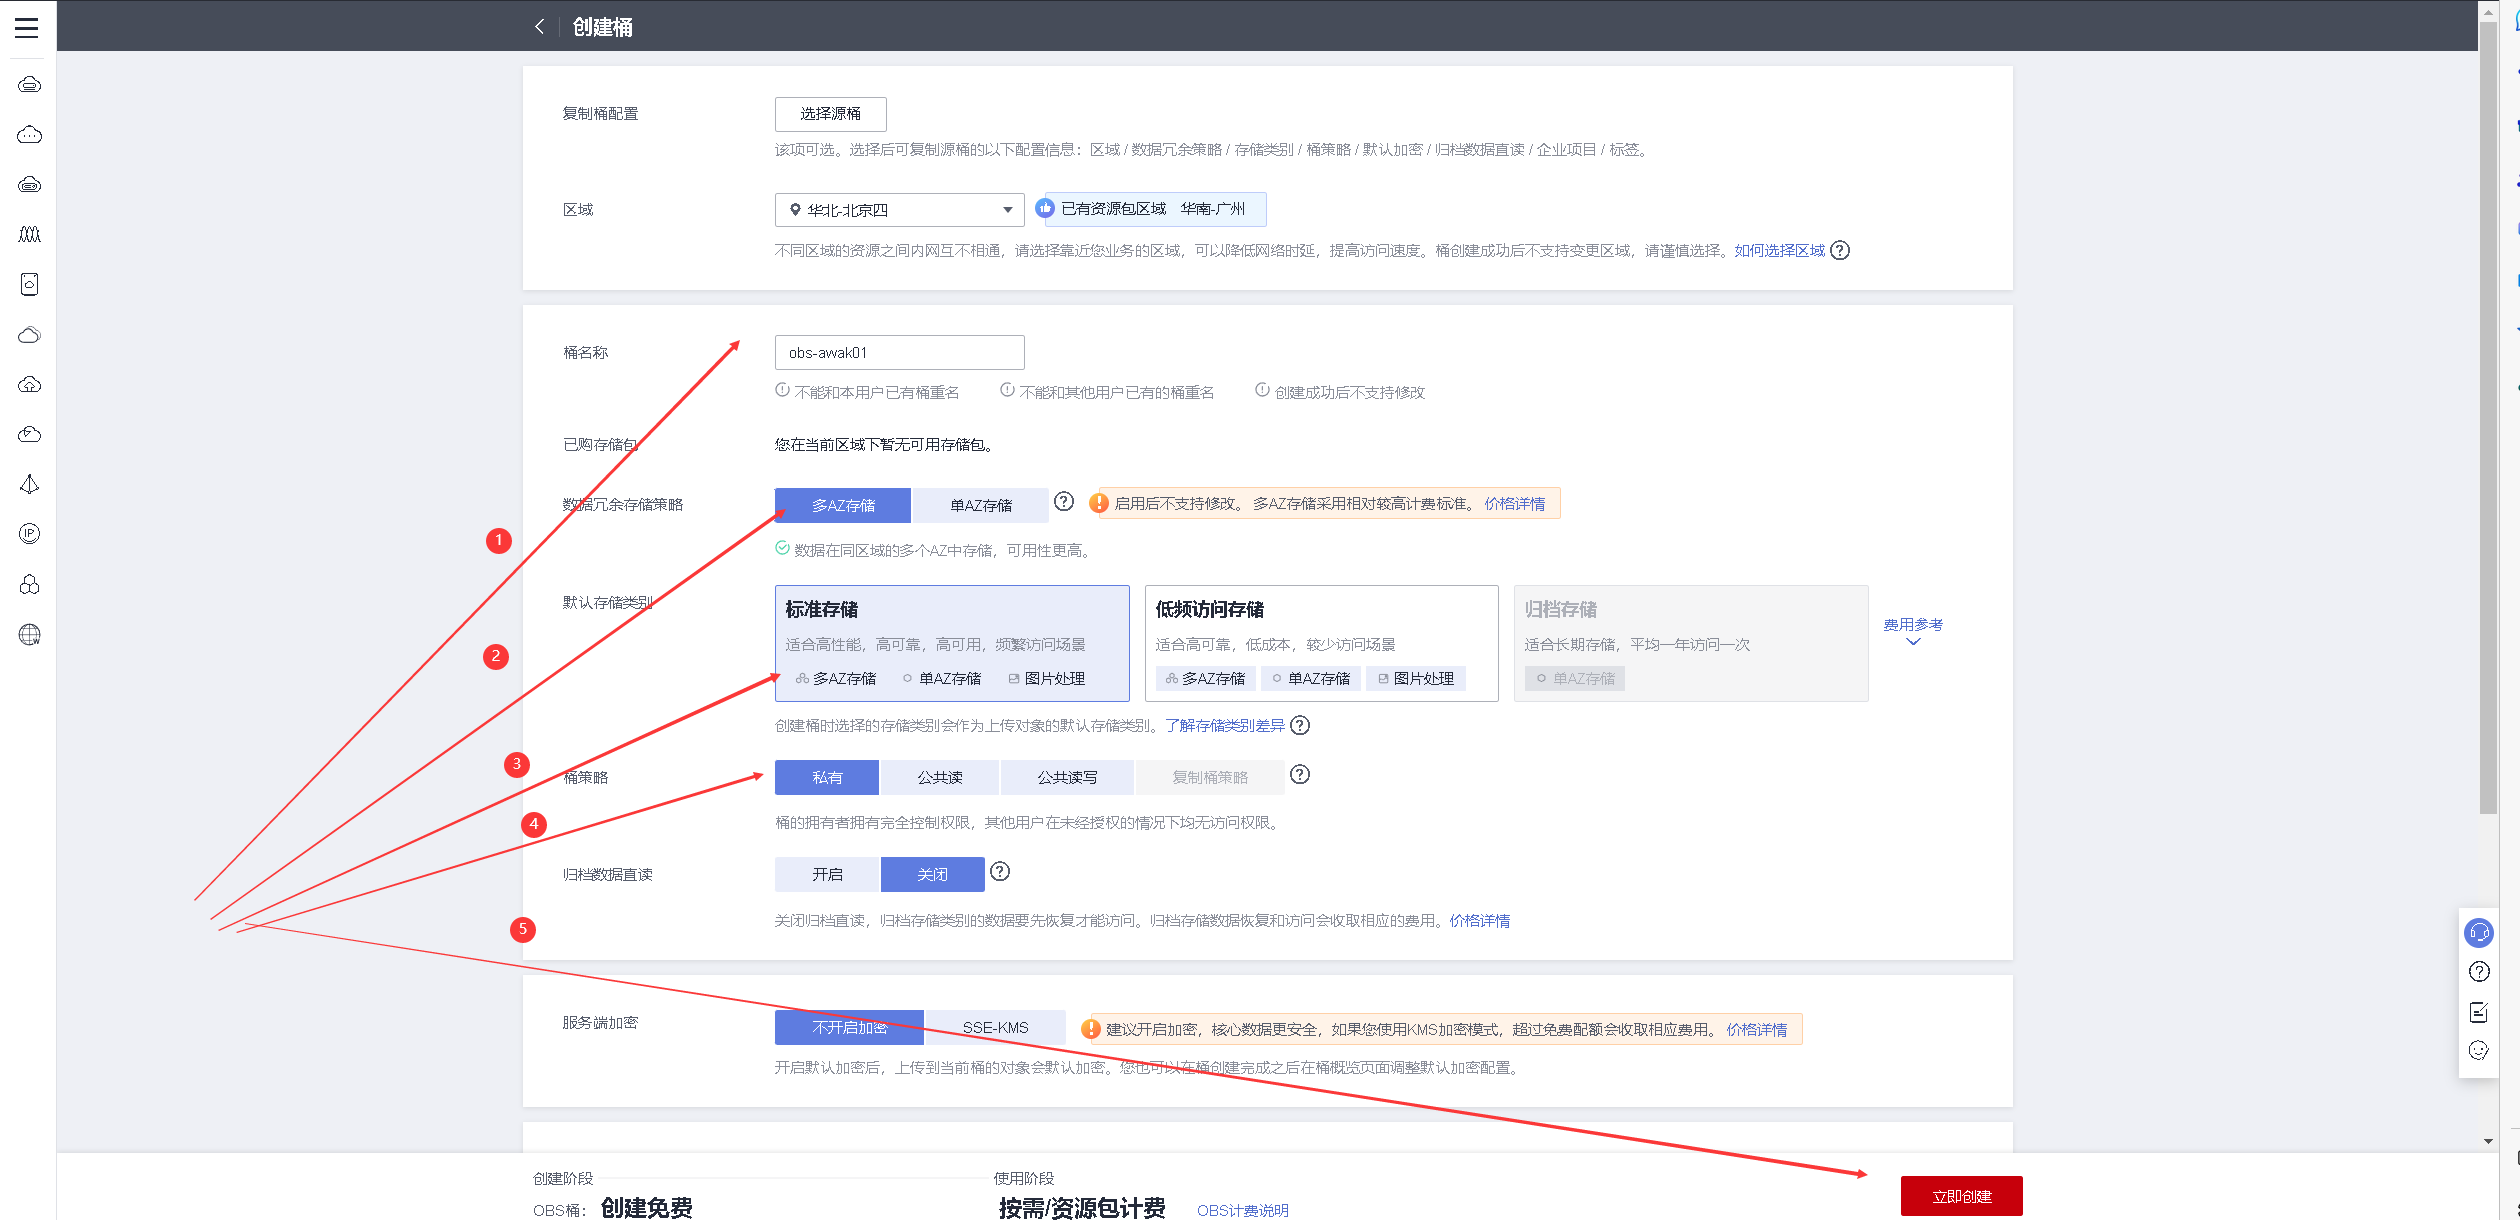Turn on 归档数据直读 with 开启

827,874
